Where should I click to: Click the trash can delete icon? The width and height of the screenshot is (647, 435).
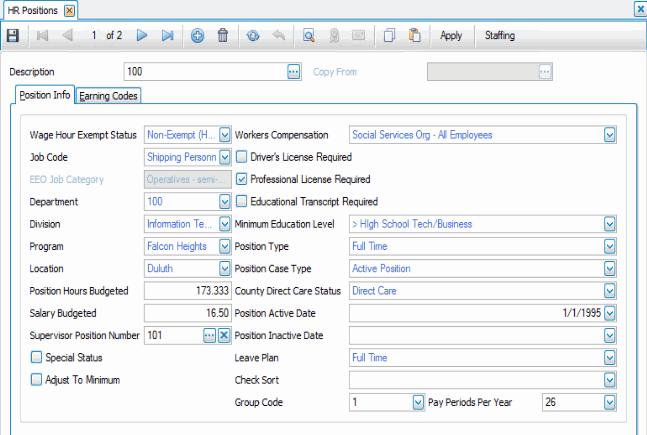point(223,36)
